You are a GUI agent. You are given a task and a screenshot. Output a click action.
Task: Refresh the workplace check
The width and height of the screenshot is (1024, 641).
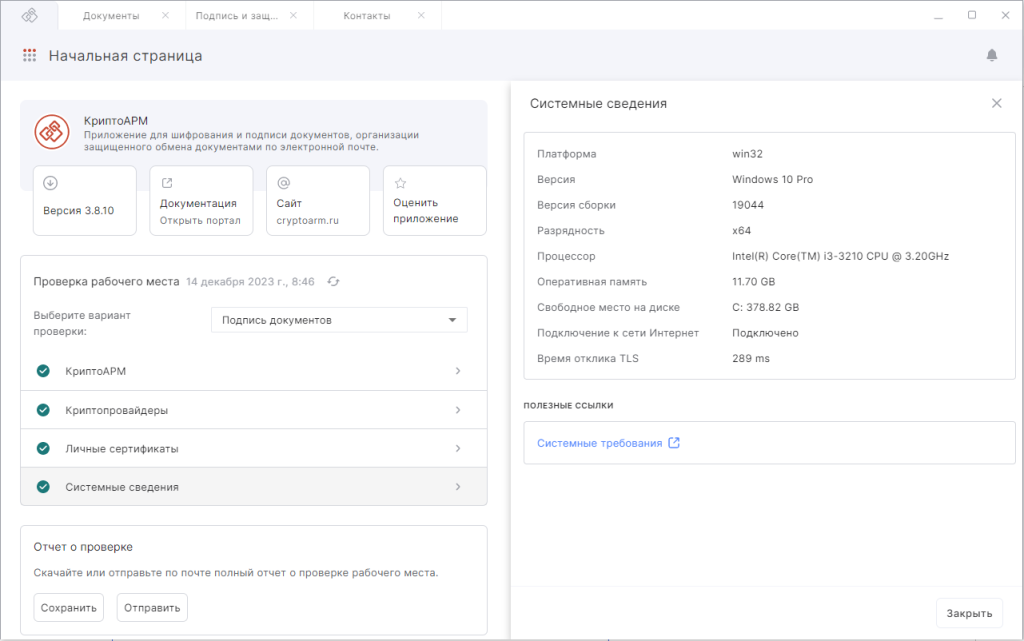coord(334,281)
